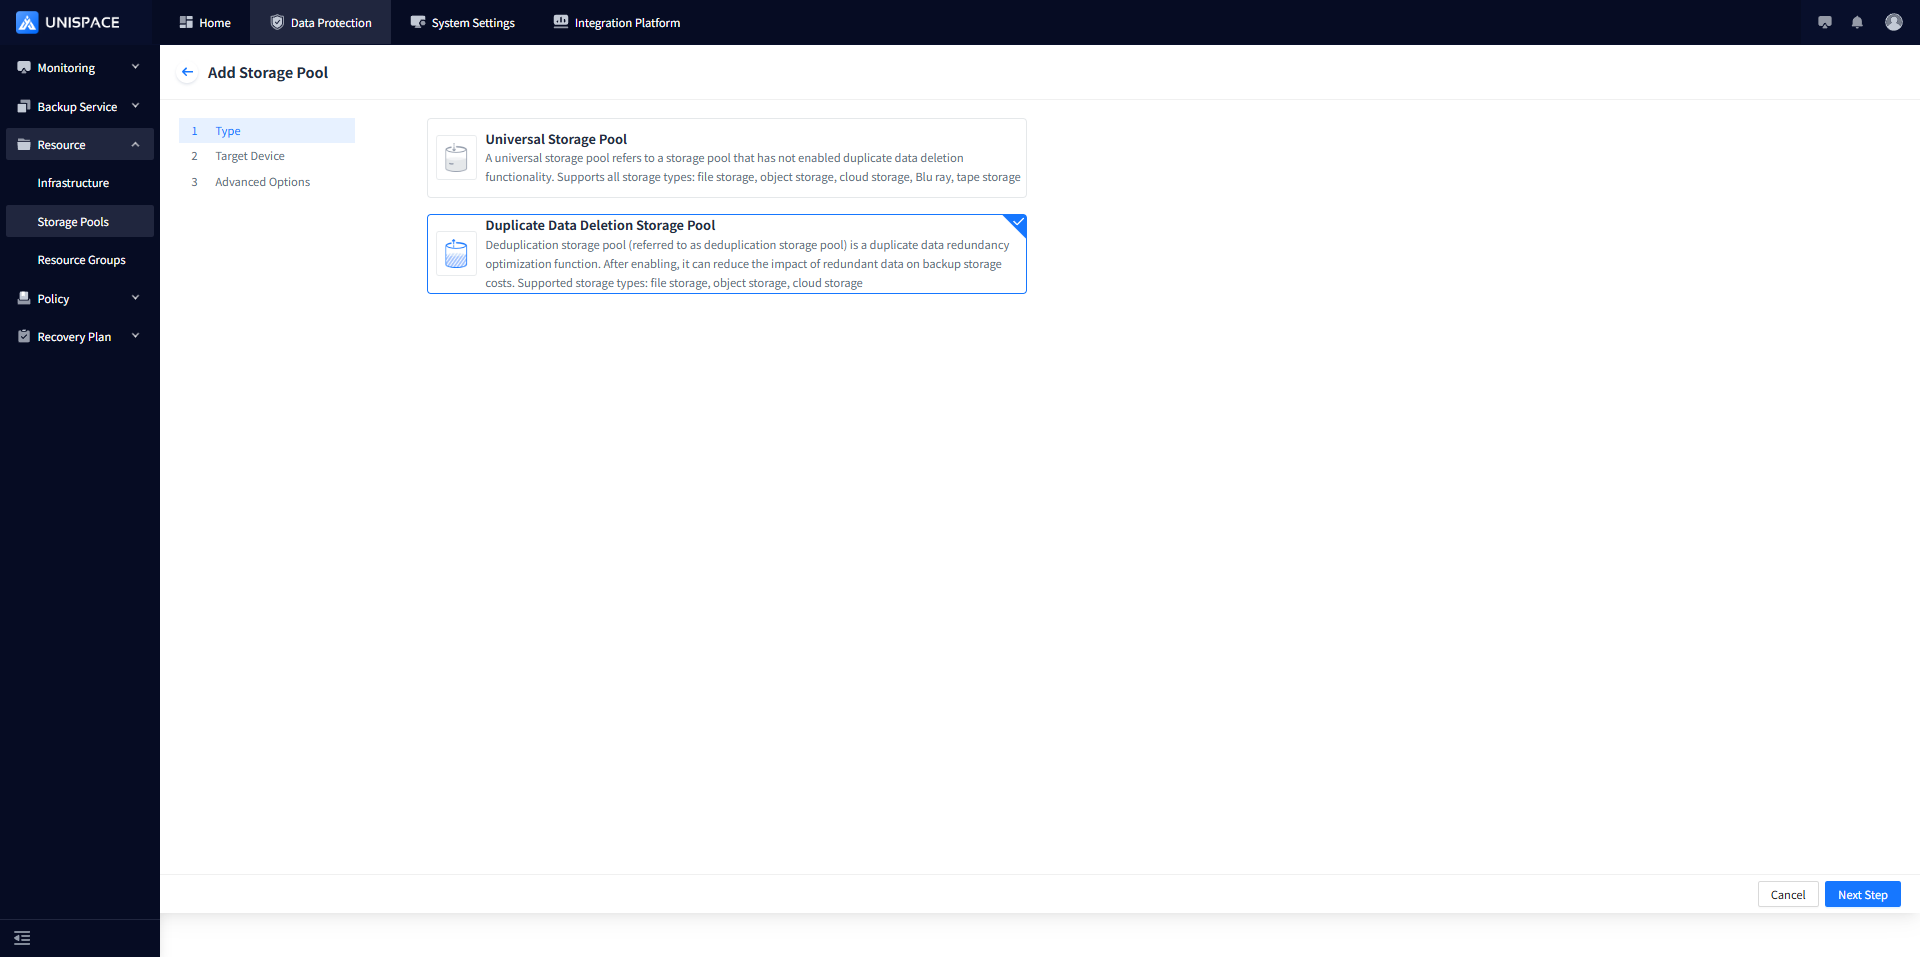Click the Home dashboard icon
This screenshot has width=1920, height=957.
[186, 22]
